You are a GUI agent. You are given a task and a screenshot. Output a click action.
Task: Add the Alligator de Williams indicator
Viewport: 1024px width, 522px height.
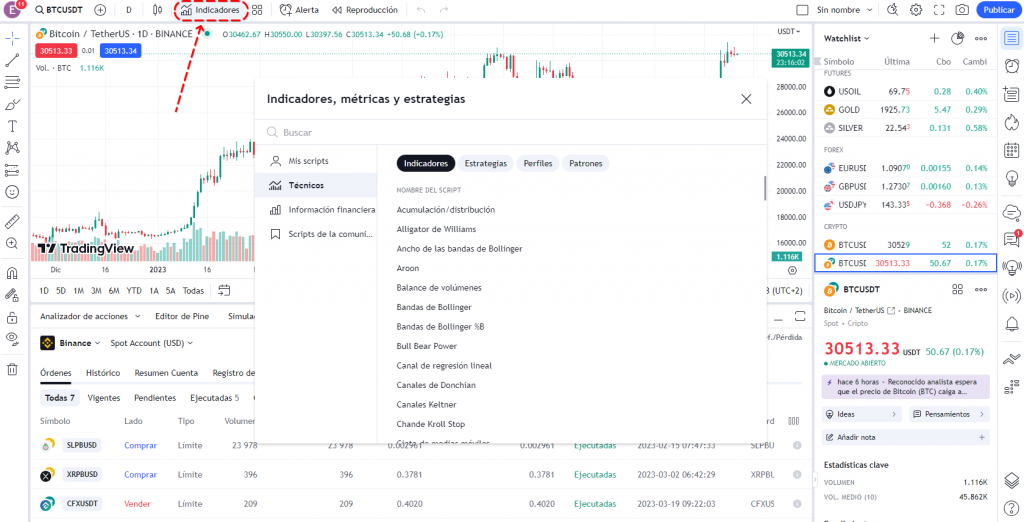click(436, 229)
